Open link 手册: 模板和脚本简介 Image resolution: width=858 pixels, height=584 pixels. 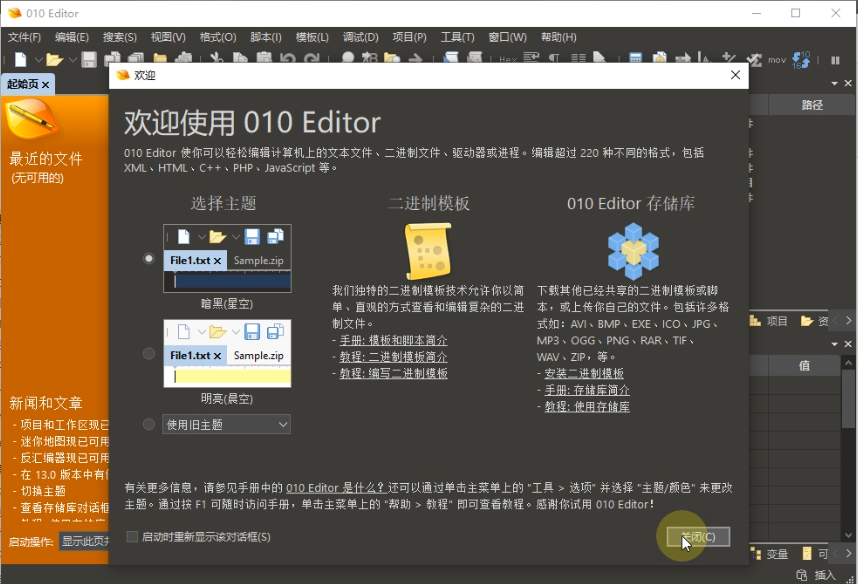[x=393, y=340]
